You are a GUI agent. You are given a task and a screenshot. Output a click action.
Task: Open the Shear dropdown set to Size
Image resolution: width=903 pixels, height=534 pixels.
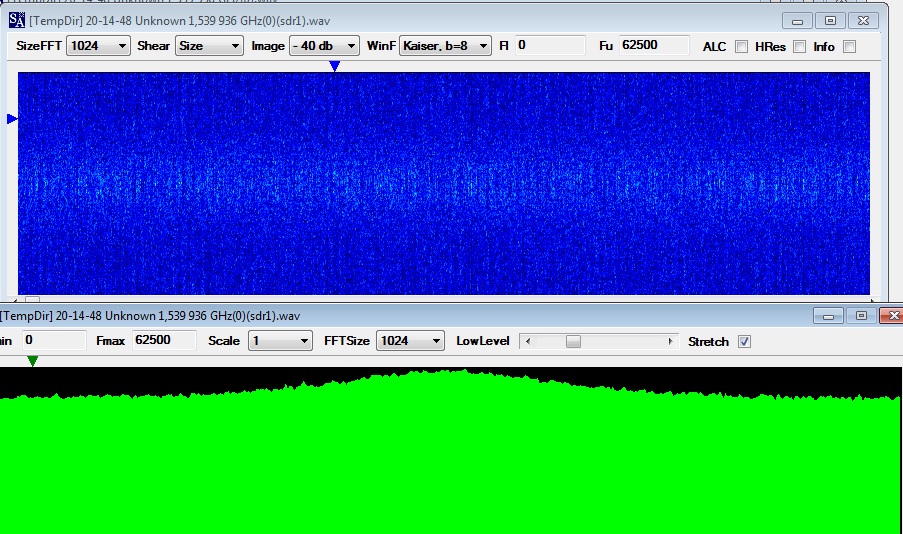point(209,46)
